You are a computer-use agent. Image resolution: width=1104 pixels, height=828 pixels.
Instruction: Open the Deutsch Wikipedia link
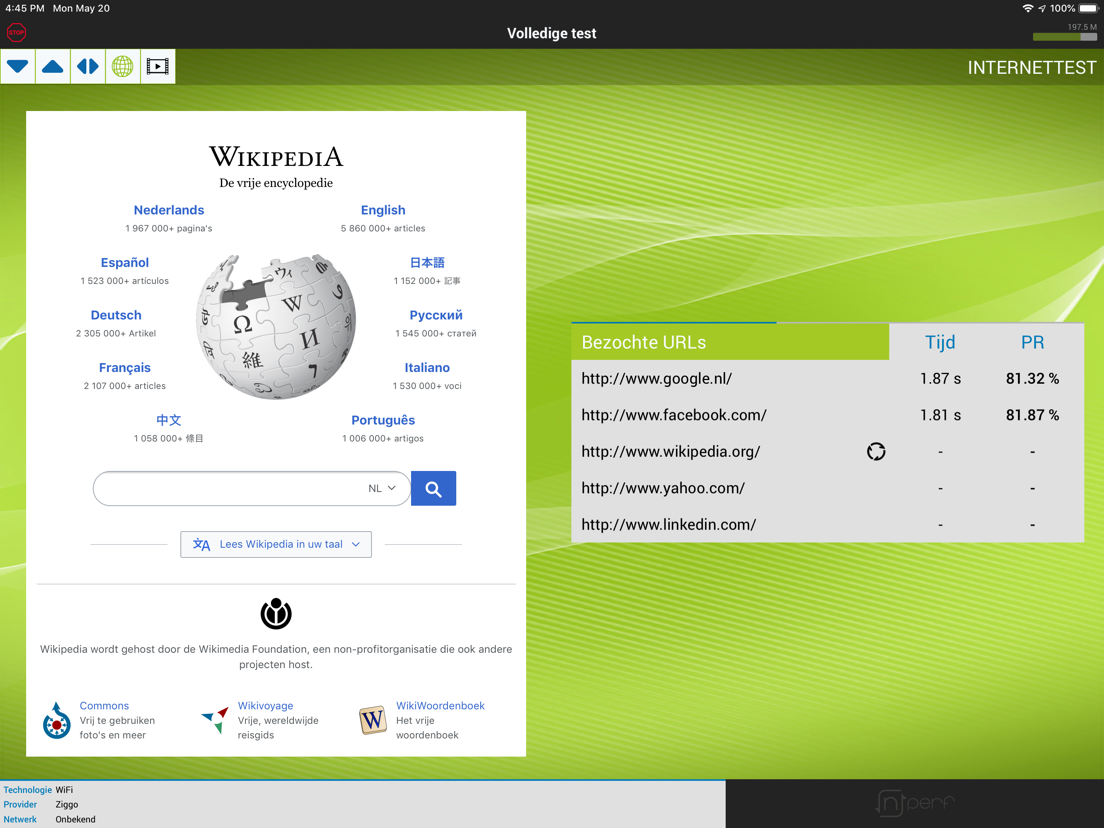(116, 315)
